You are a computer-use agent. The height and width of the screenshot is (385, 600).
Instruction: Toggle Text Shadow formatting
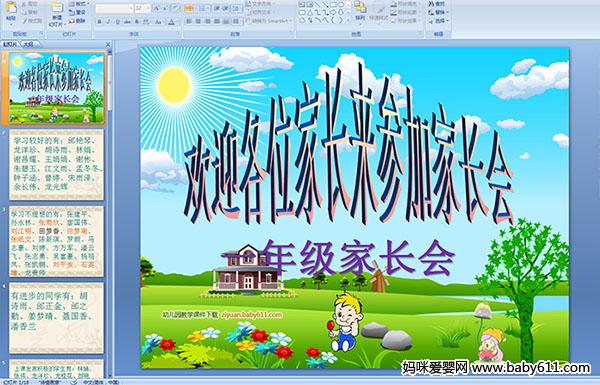(137, 22)
